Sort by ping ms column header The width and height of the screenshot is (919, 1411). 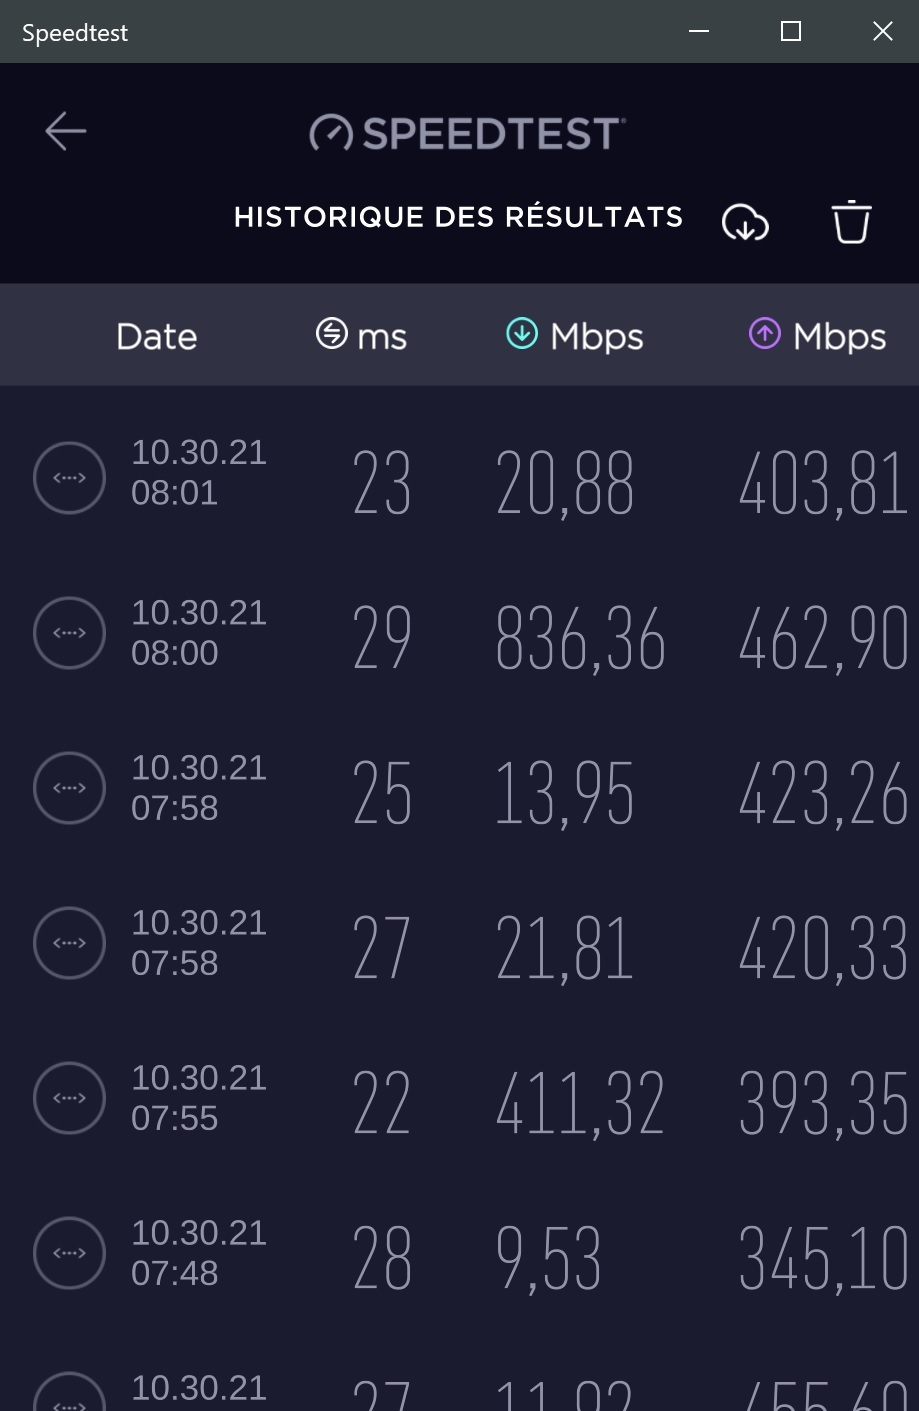(361, 336)
